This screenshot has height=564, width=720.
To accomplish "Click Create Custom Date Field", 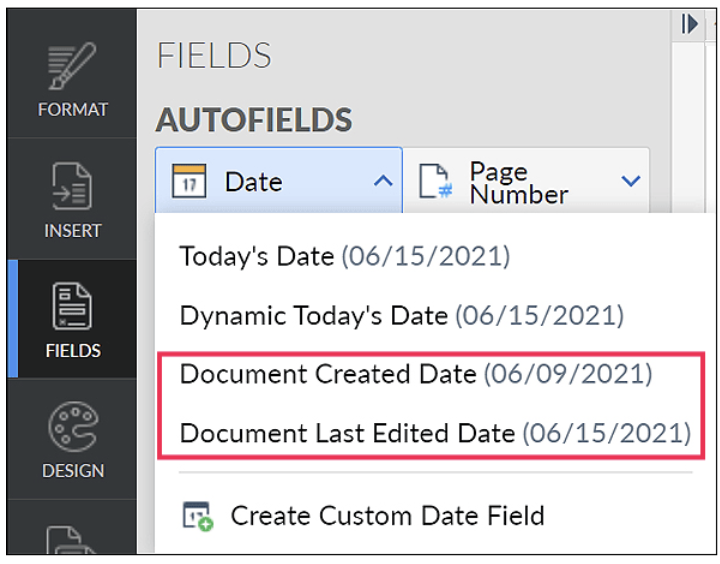I will click(387, 516).
